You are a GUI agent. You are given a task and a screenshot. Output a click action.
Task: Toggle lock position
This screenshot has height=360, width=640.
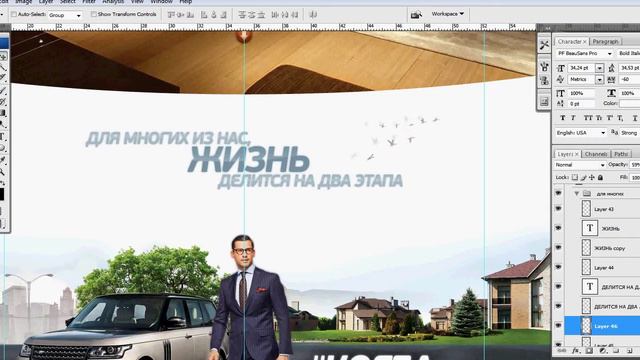pyautogui.click(x=592, y=178)
